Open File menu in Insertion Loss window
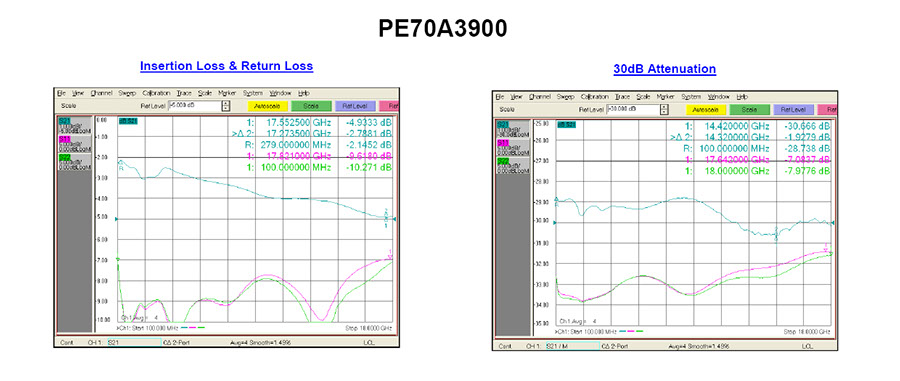Screen dimensions: 900x381 61,93
